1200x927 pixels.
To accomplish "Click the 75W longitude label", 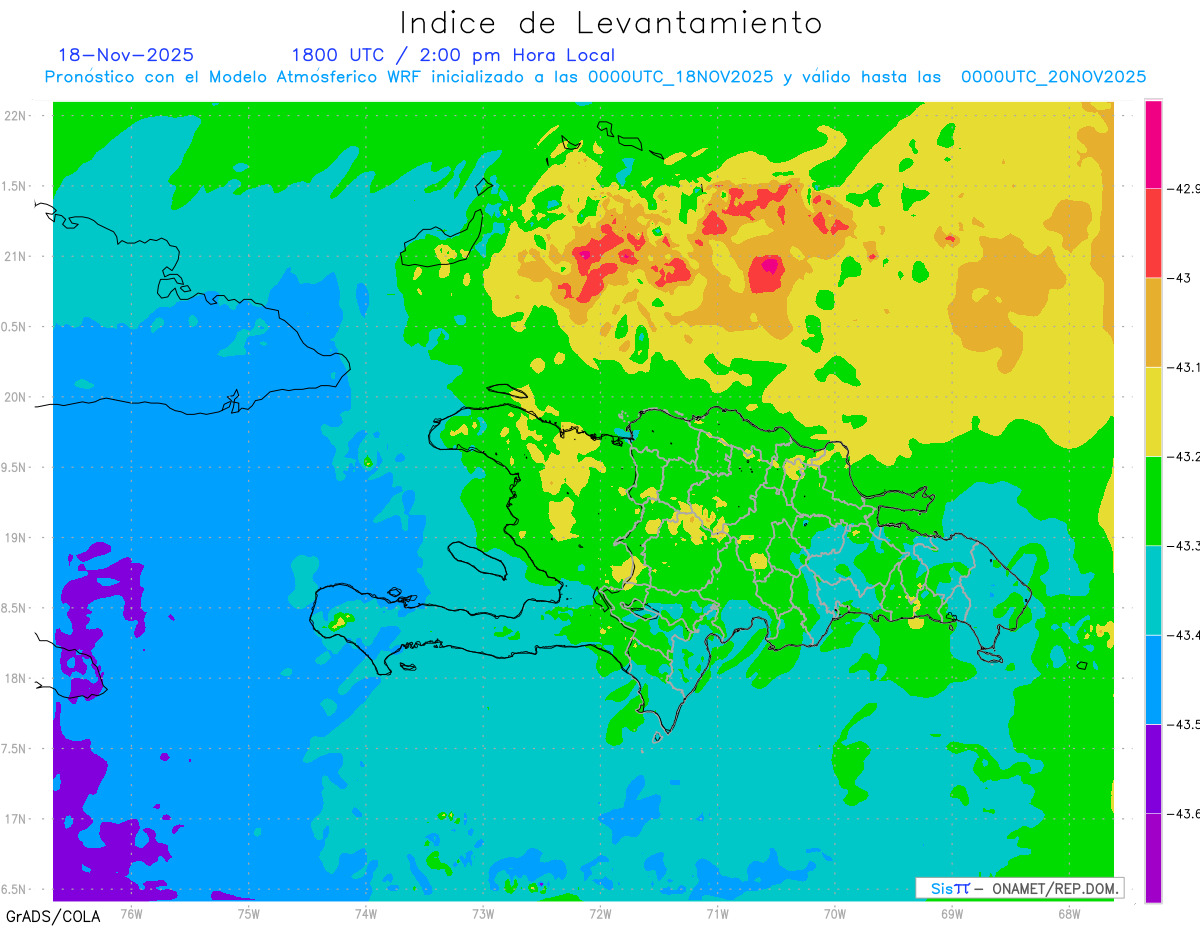I will click(248, 912).
